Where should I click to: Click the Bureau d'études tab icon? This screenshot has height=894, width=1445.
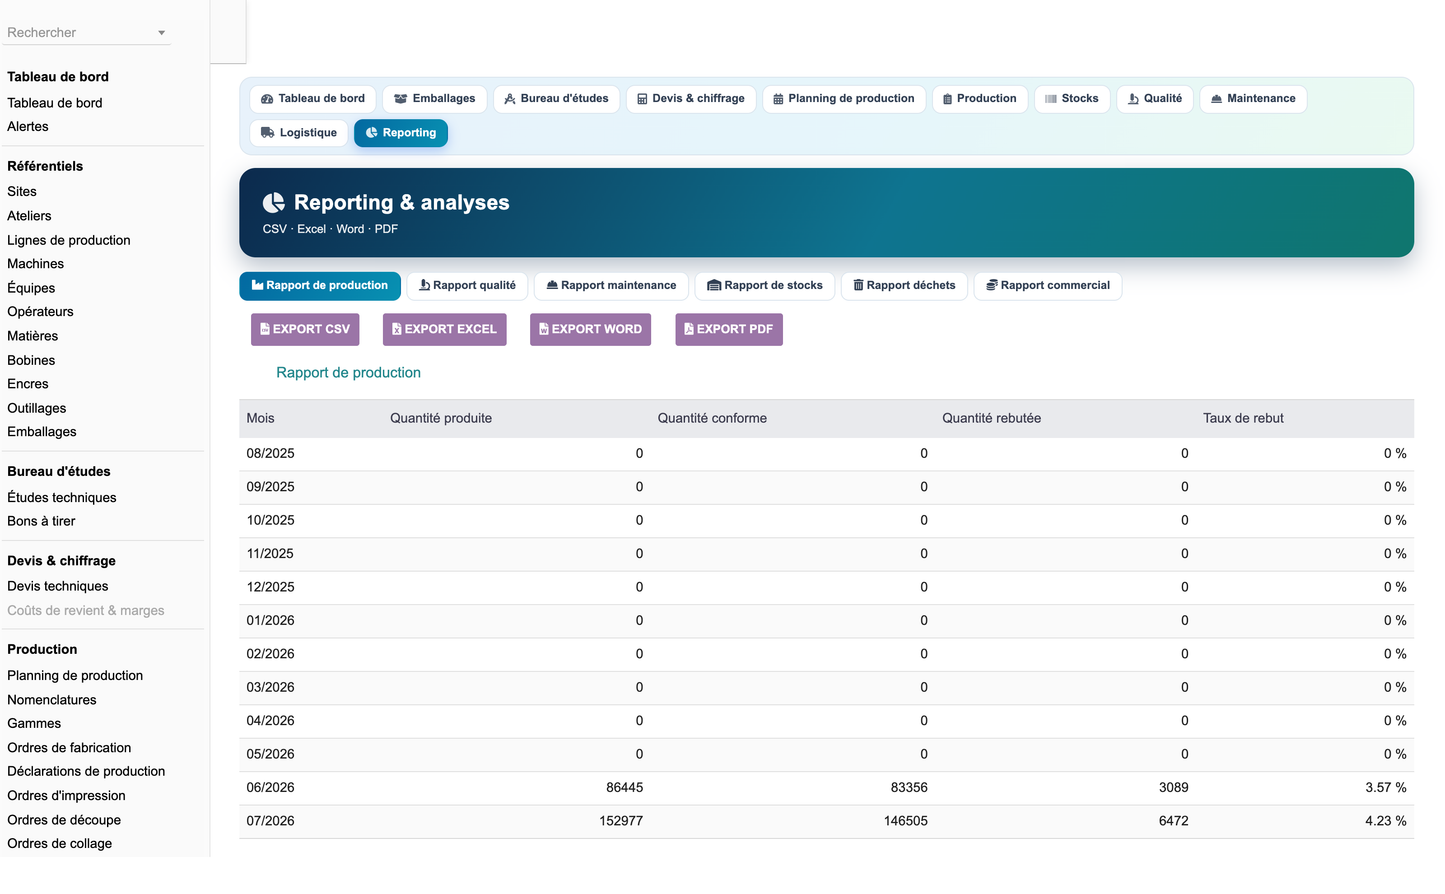click(x=510, y=99)
